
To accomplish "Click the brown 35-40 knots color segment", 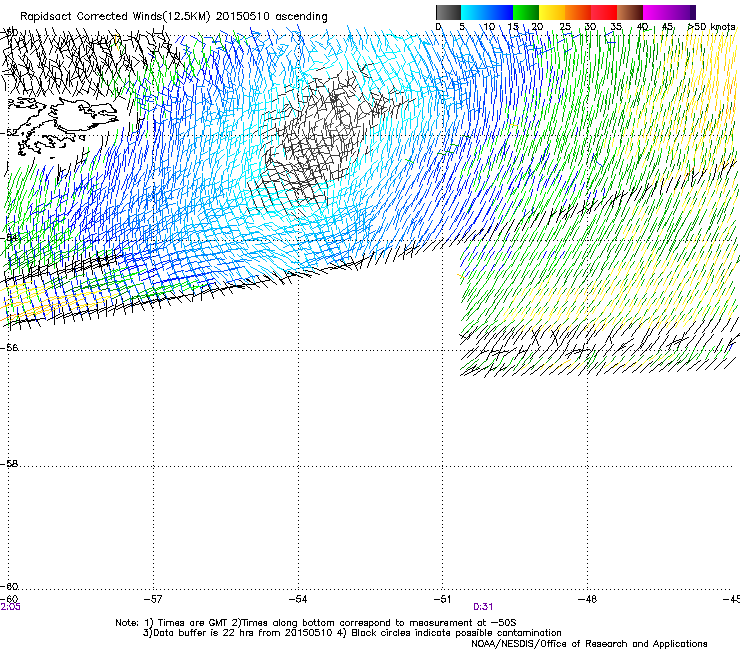I will coord(630,12).
